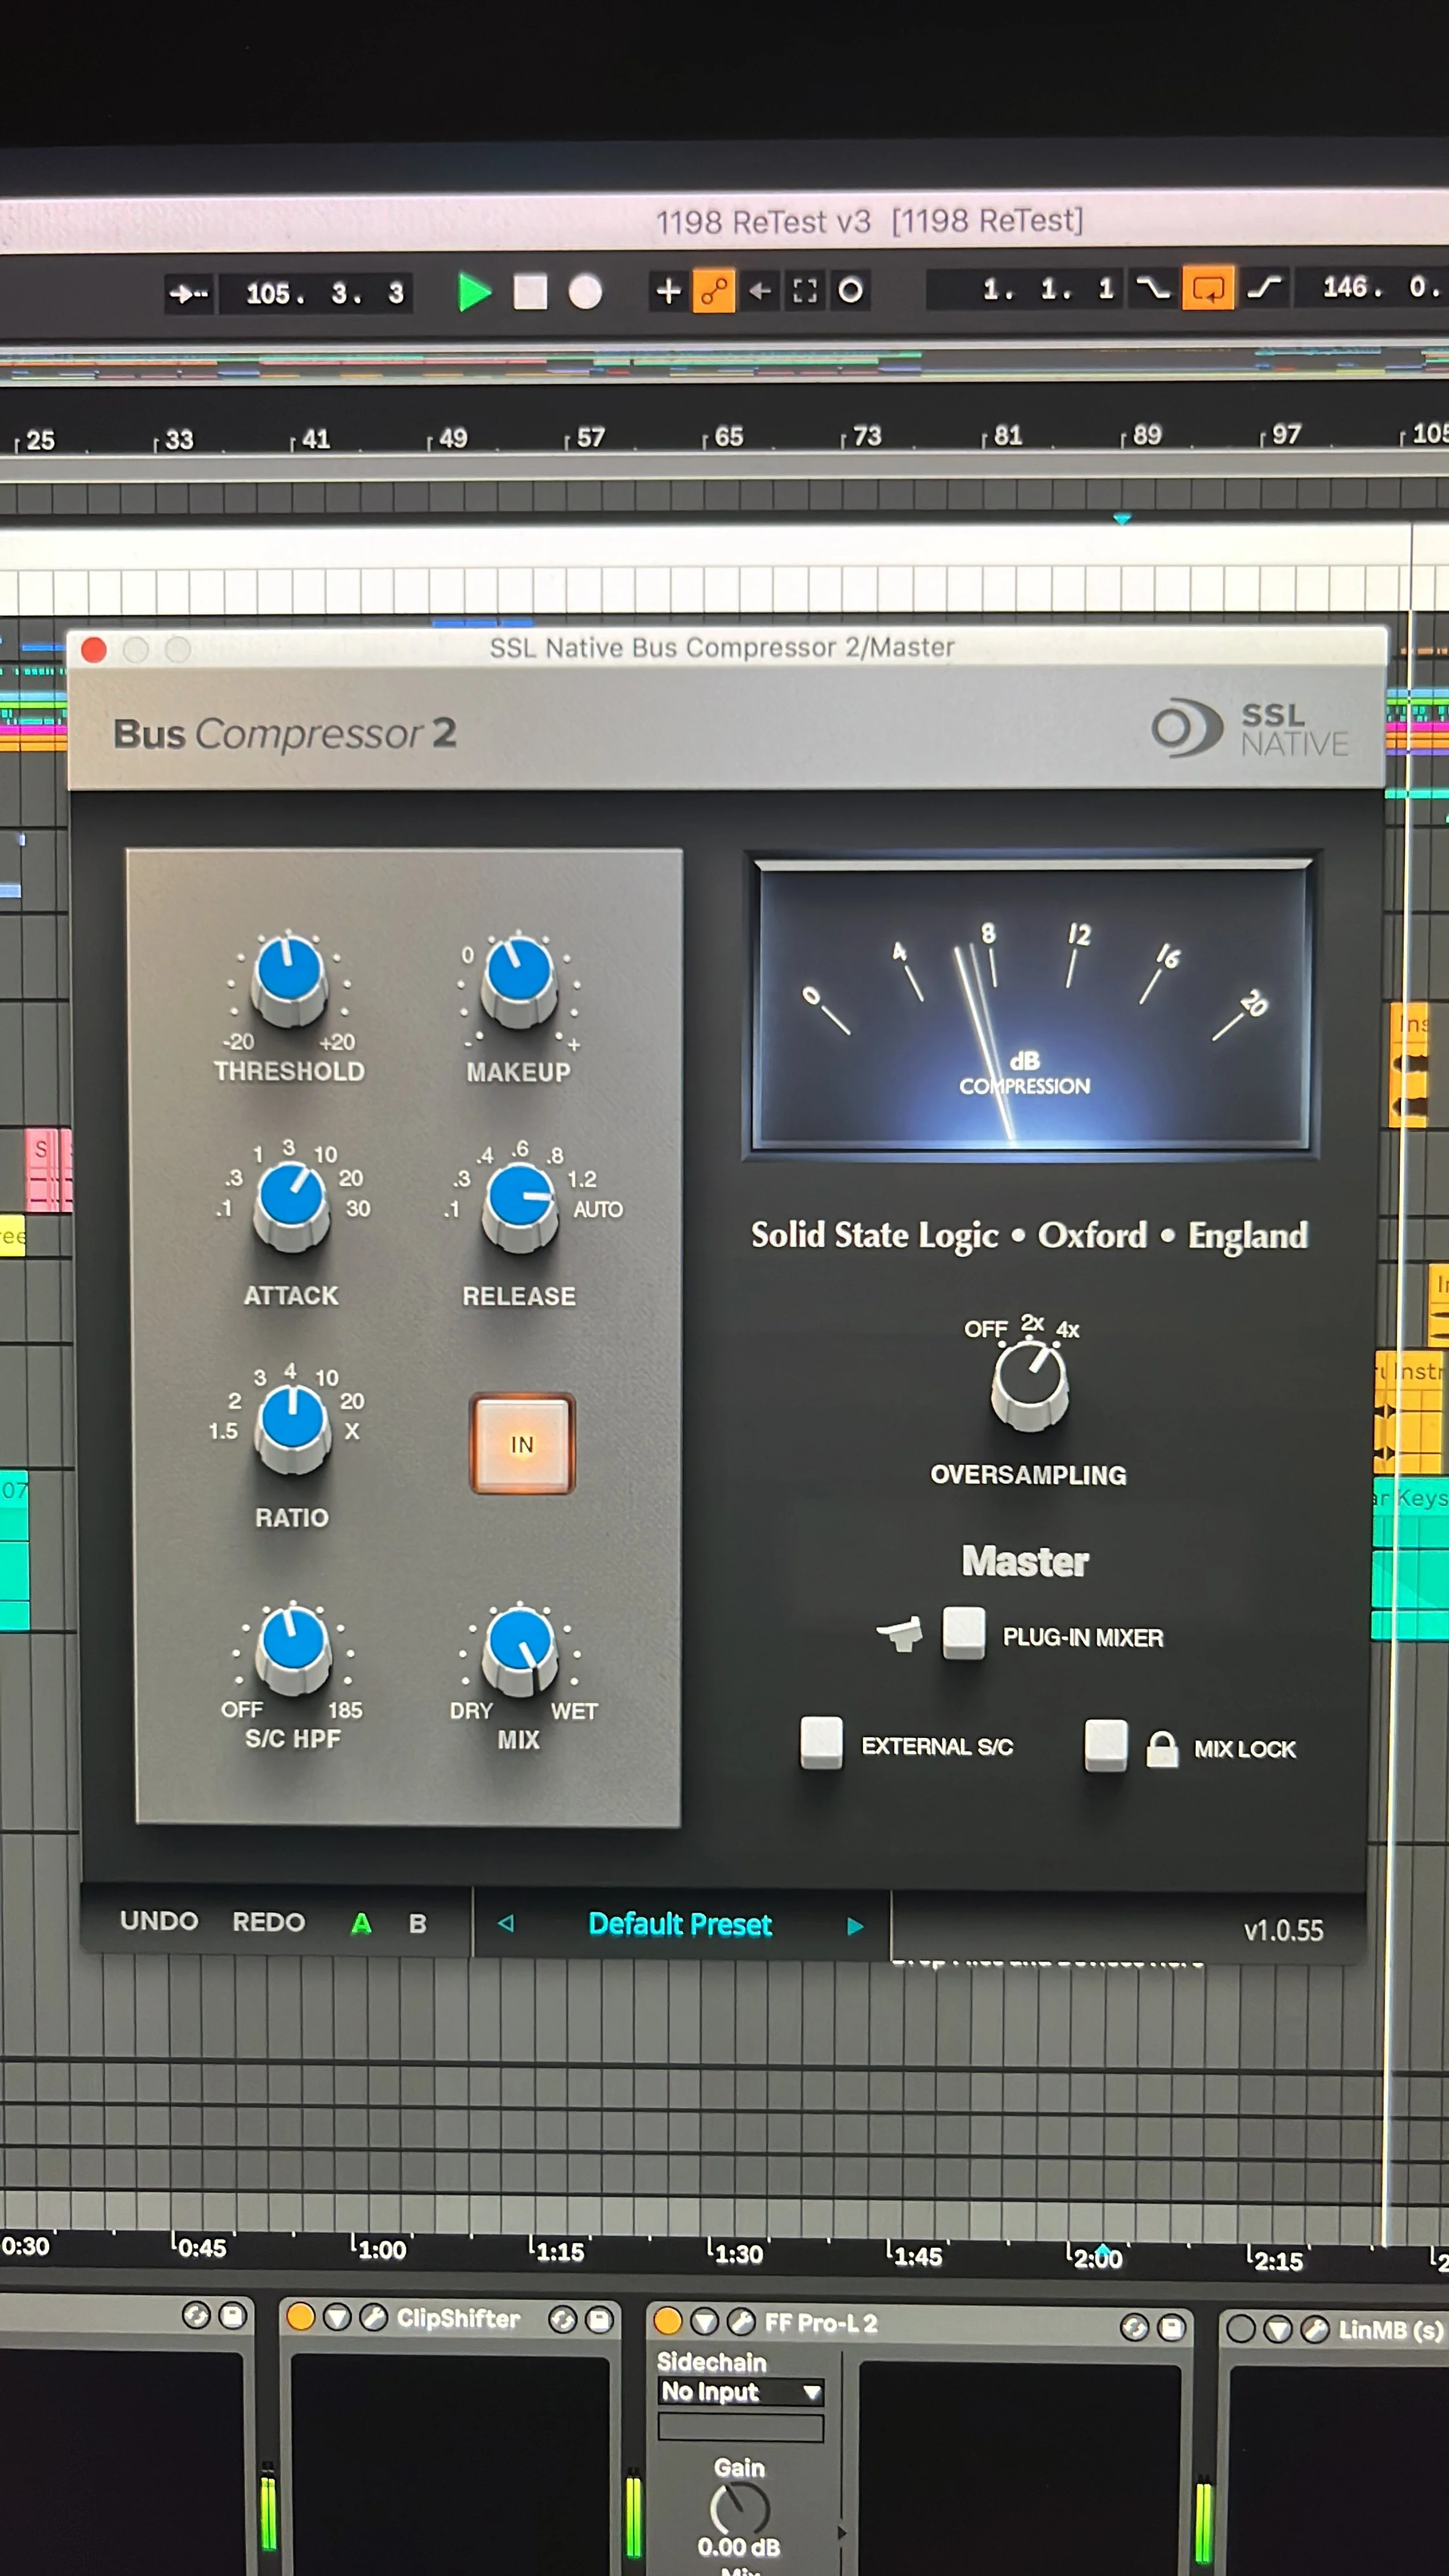This screenshot has height=2576, width=1449.
Task: Unfold FF Pro-L 2 device parameters triangle
Action: [x=704, y=2322]
